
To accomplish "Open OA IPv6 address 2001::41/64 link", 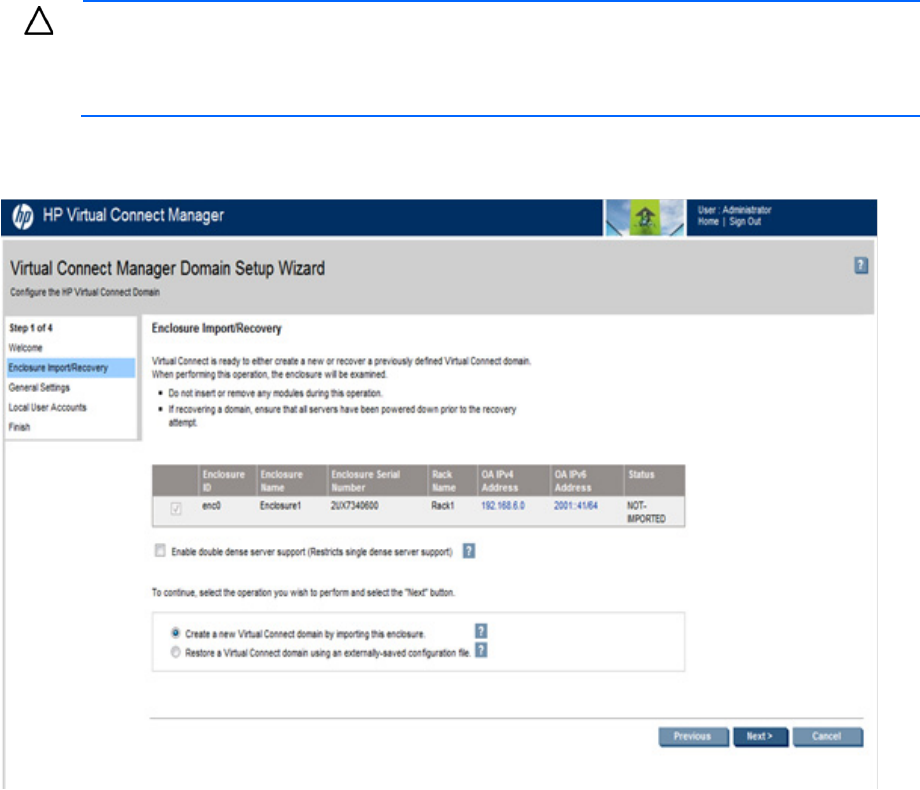I will (x=576, y=505).
